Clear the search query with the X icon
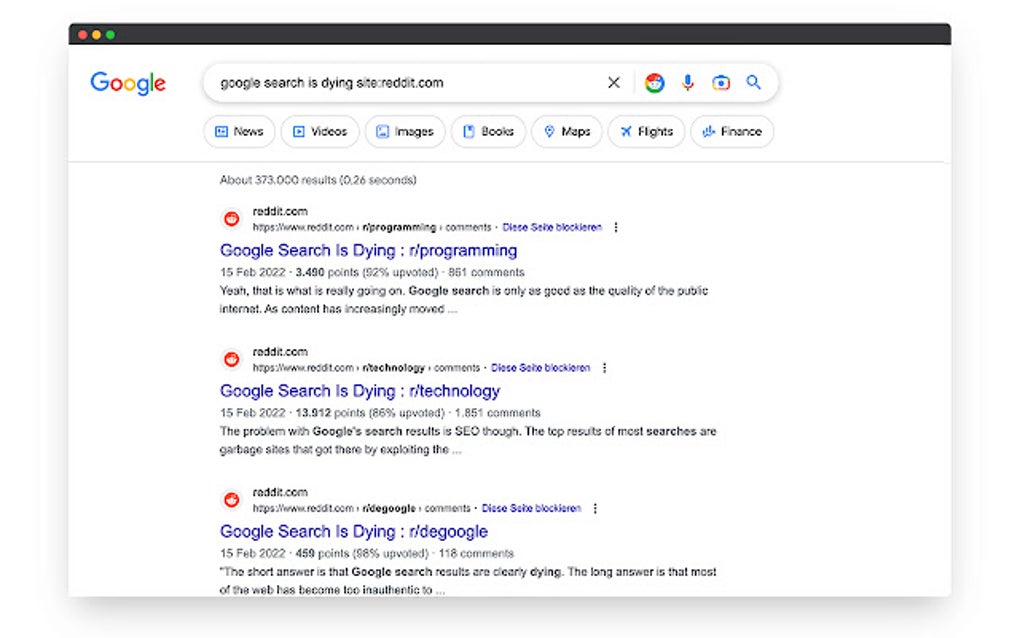 613,83
